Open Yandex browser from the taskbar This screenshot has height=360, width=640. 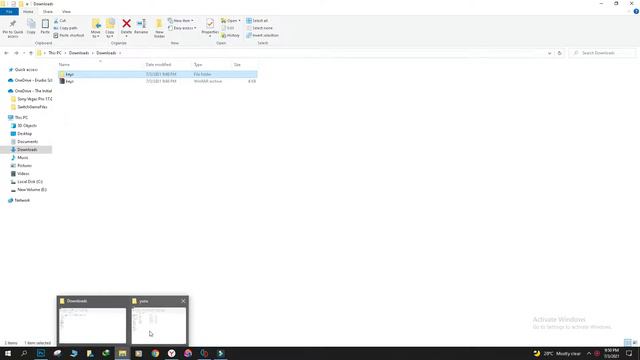click(171, 353)
